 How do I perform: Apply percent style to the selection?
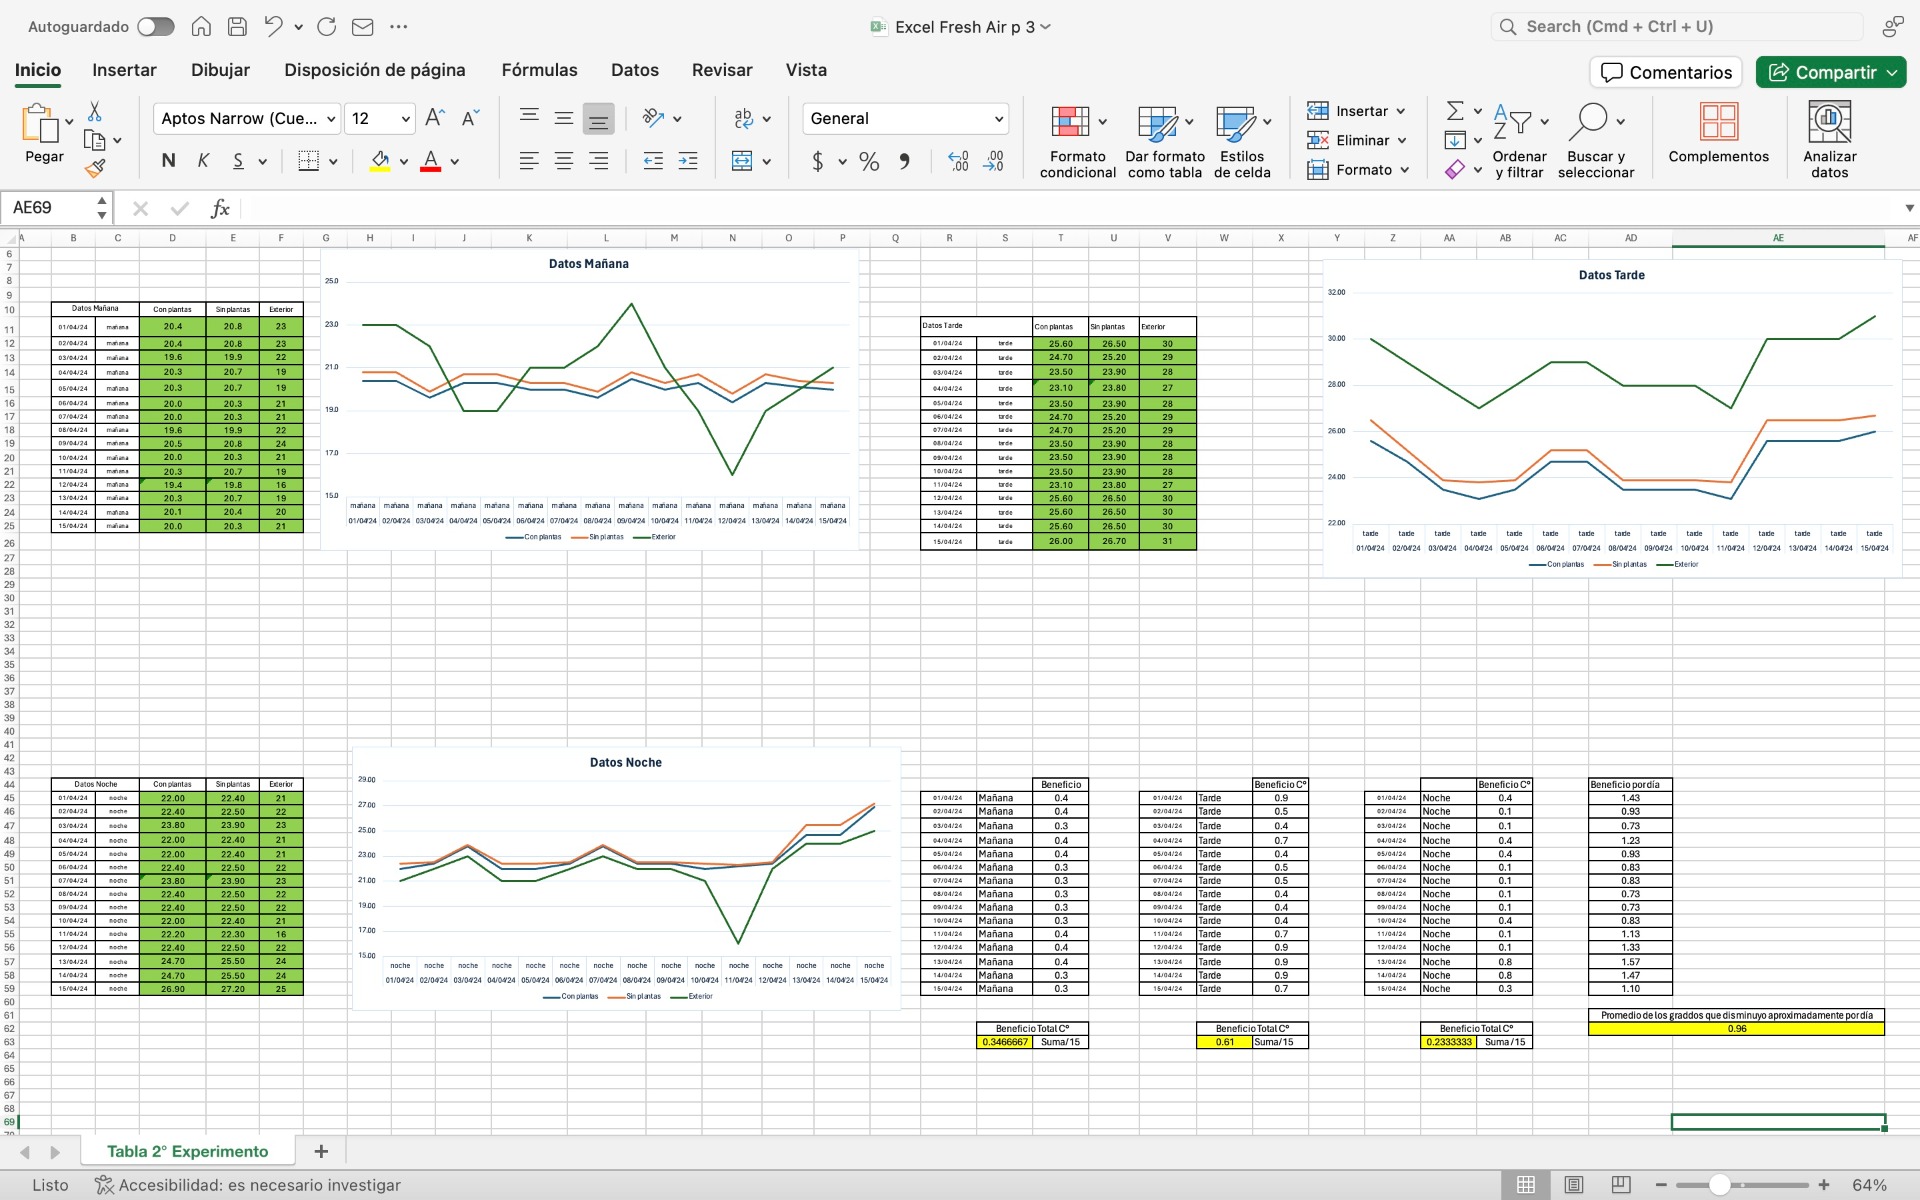[x=869, y=161]
